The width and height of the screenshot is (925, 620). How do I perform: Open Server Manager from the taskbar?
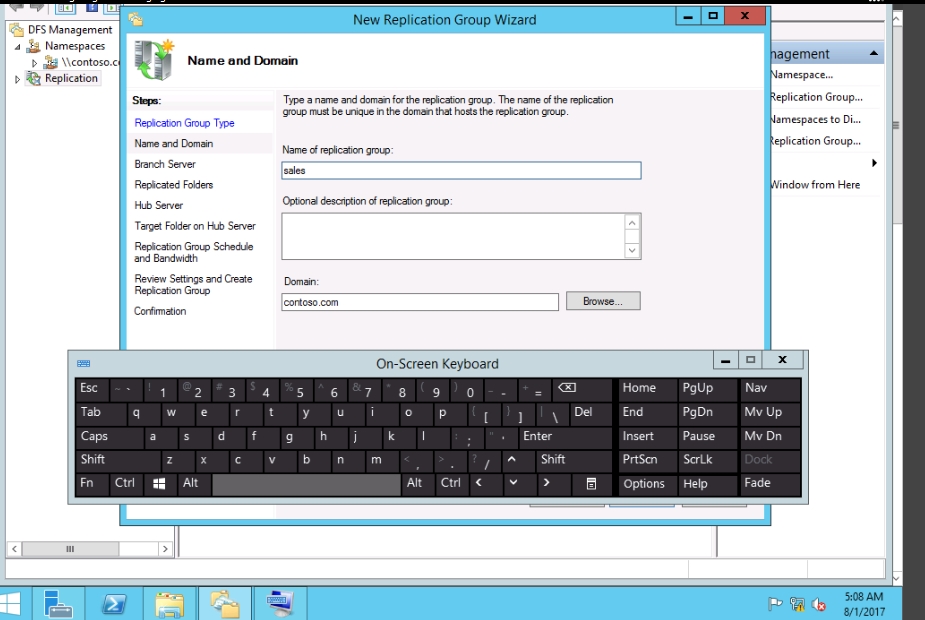(x=58, y=604)
